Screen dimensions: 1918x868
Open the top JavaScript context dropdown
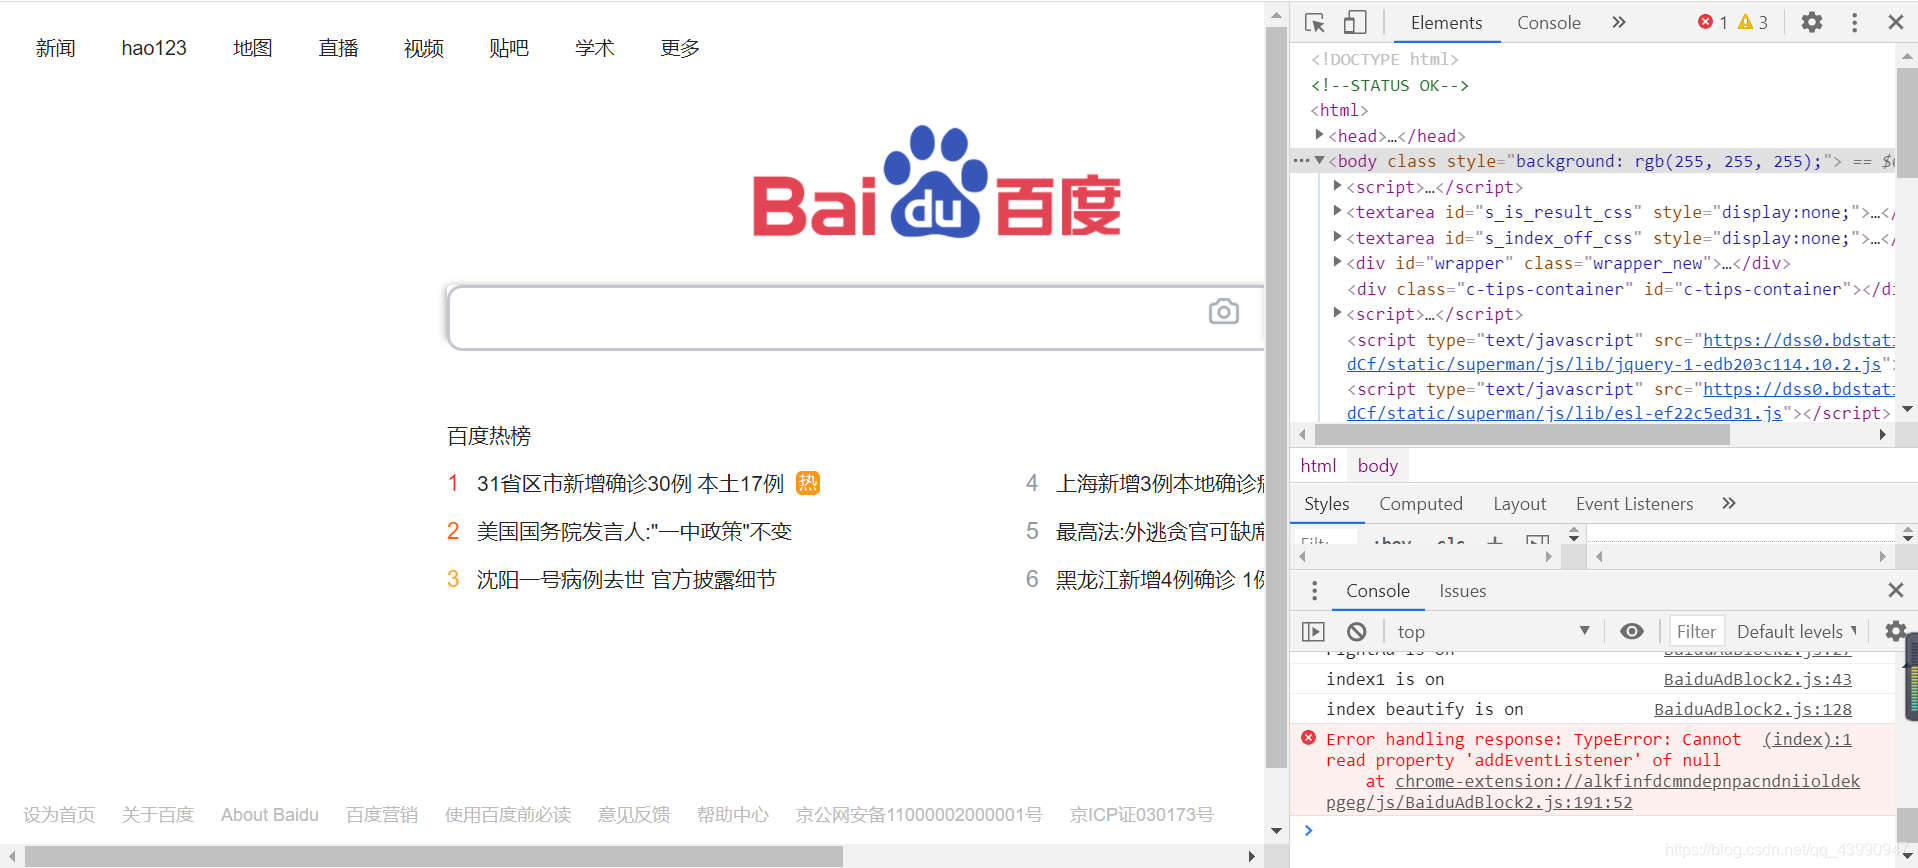(1492, 631)
